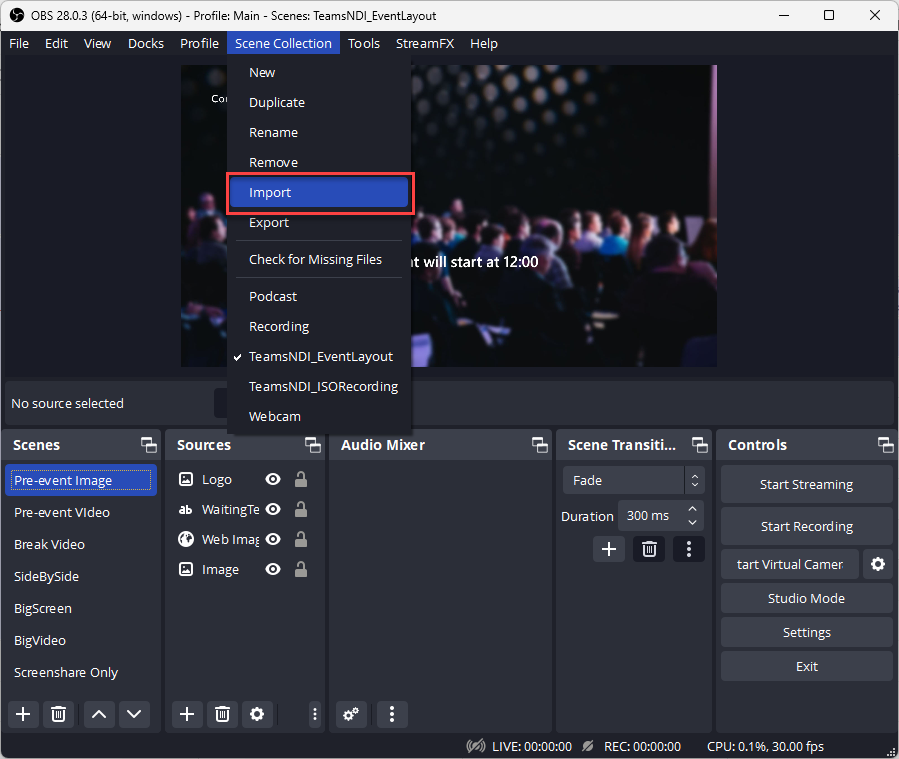Lock the Logo source
Screen dimensions: 899x759
coord(300,479)
